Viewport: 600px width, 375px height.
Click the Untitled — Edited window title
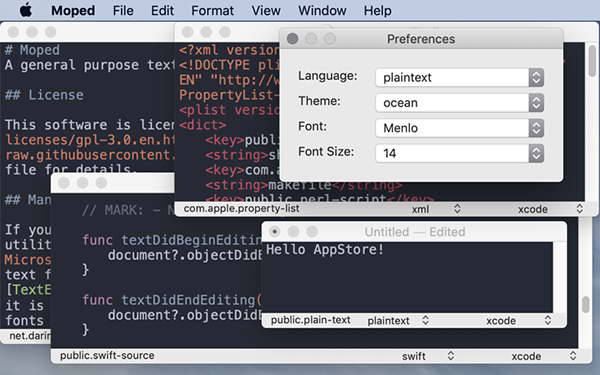[415, 232]
